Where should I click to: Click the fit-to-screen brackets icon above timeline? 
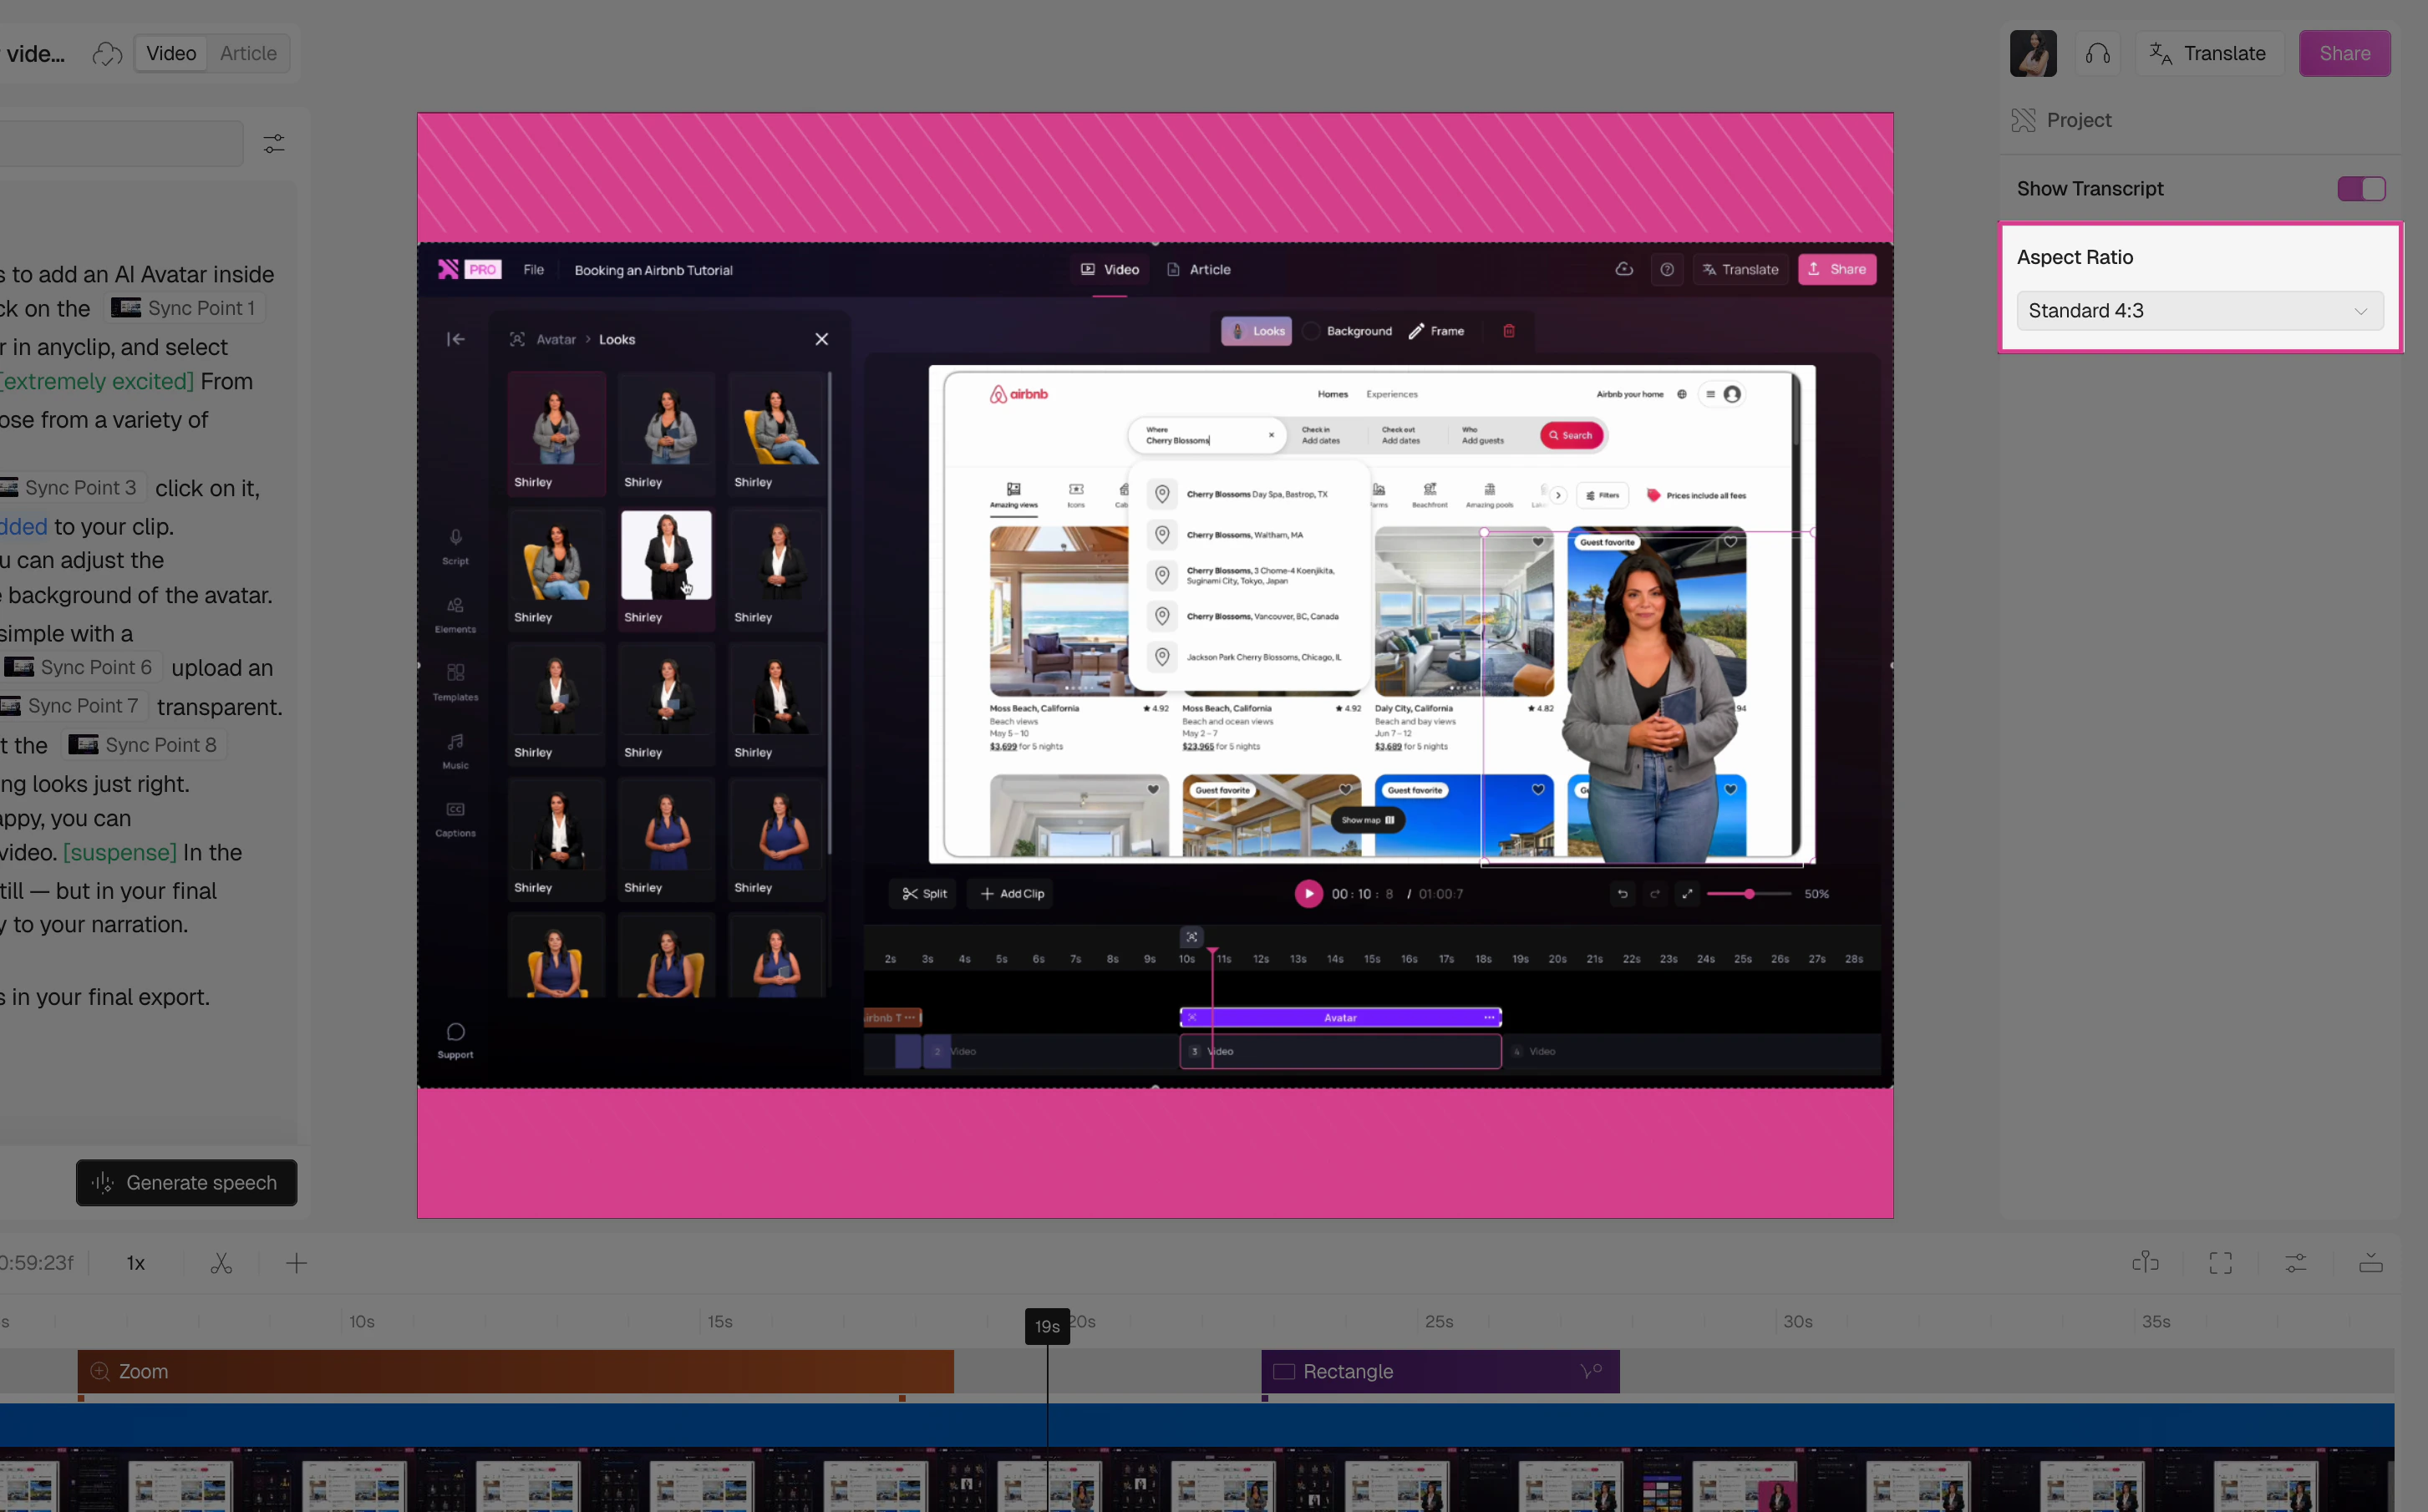(2220, 1263)
